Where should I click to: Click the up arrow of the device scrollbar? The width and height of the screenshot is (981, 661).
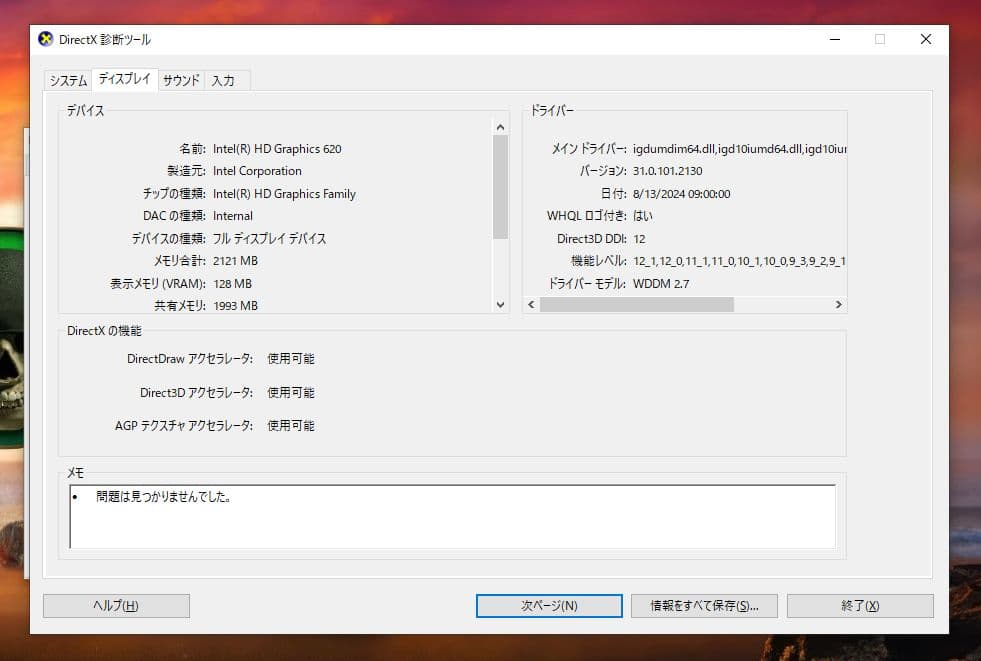point(501,126)
